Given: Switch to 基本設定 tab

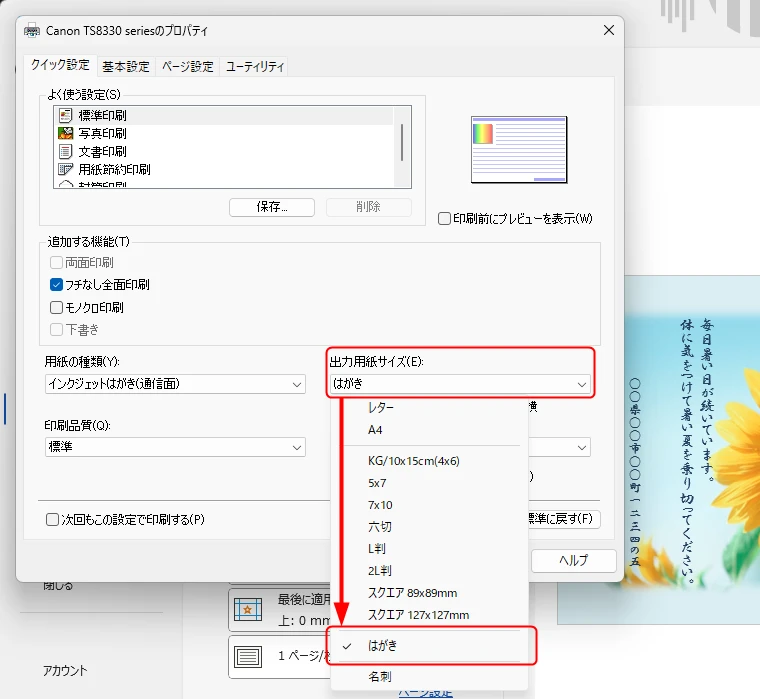Looking at the screenshot, I should 126,66.
